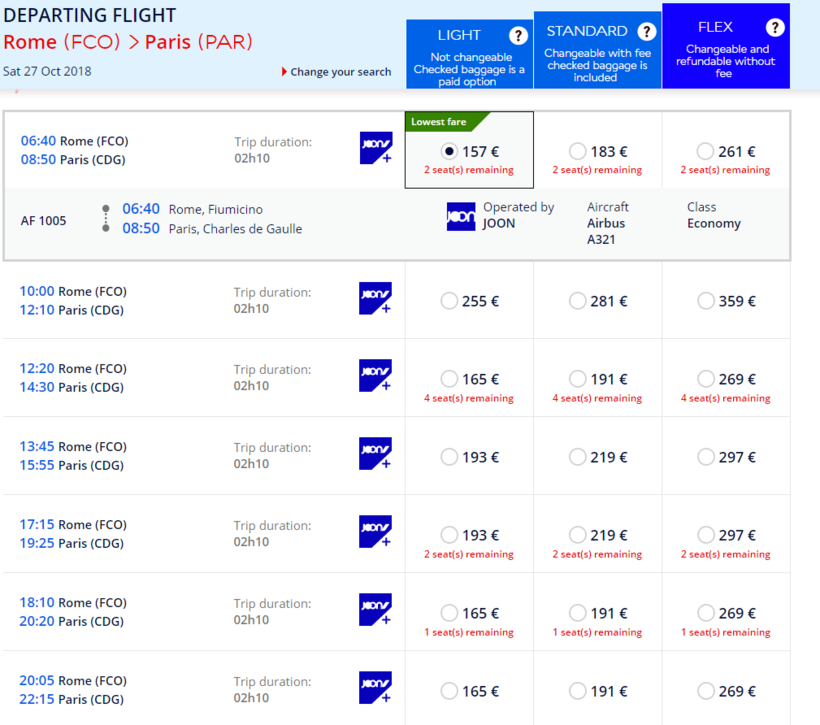Click the AF 1005 flight number
This screenshot has width=820, height=725.
point(44,220)
